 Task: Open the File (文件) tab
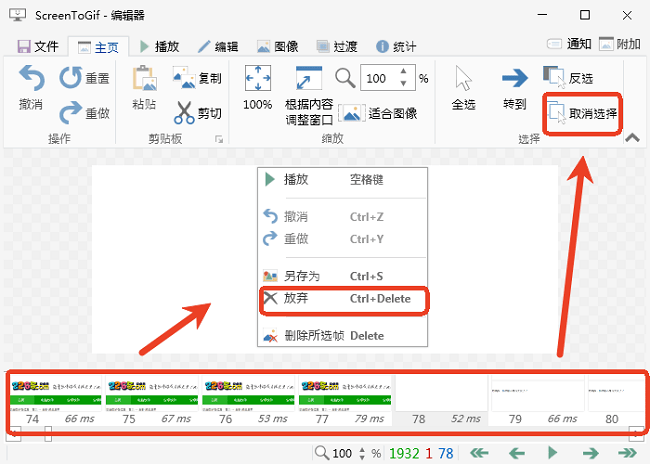pyautogui.click(x=38, y=46)
